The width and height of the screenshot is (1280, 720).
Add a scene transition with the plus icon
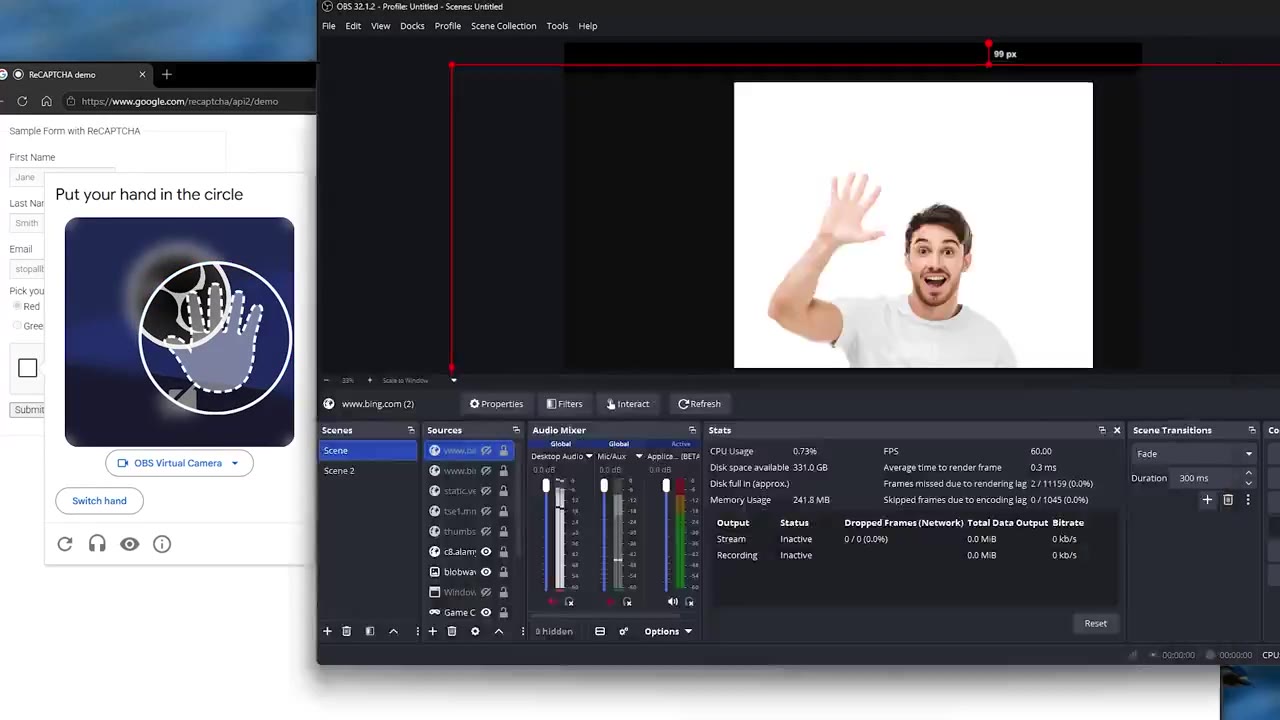(1207, 500)
